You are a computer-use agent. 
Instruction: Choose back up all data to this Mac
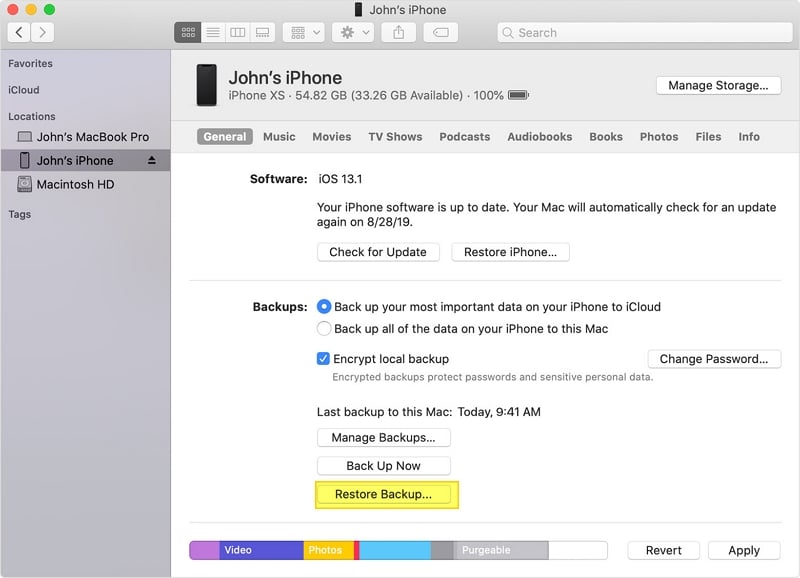pyautogui.click(x=323, y=328)
